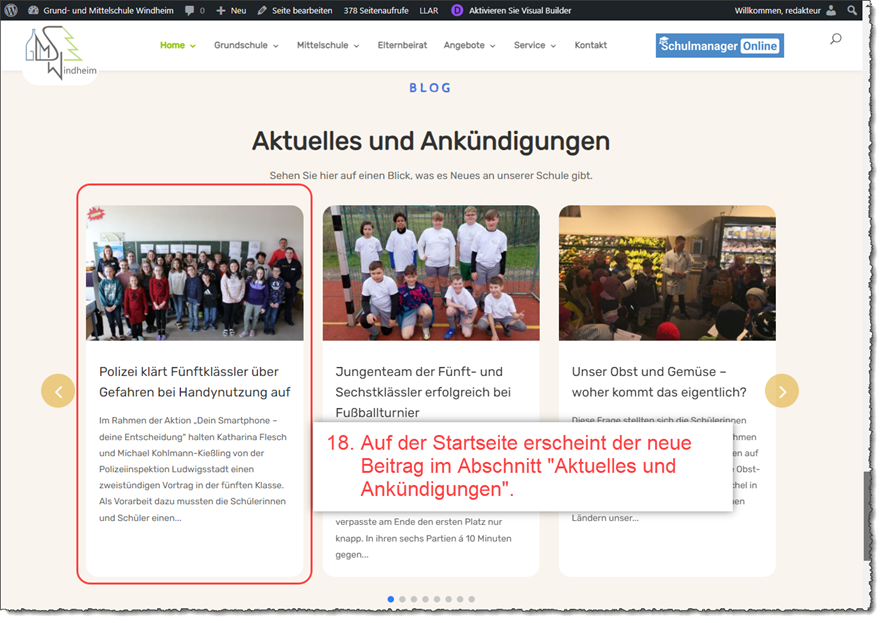
Task: Click the Schulmanager Online button
Action: pos(720,46)
